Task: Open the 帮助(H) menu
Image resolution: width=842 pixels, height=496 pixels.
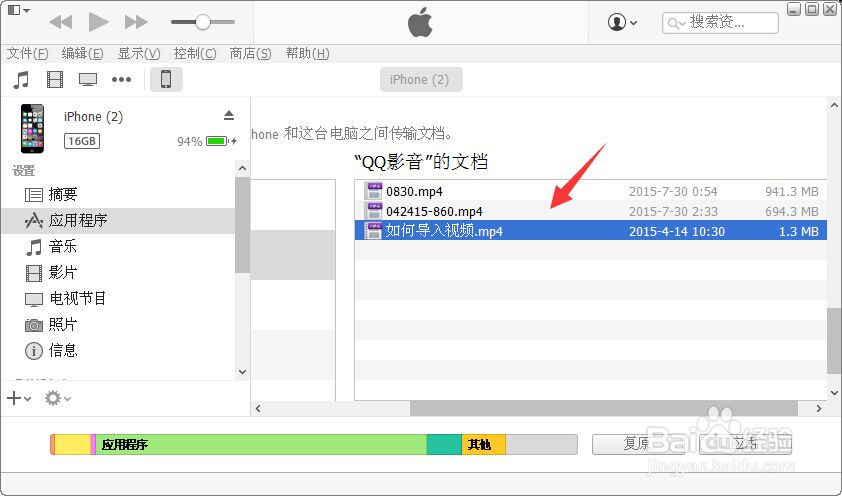Action: click(x=307, y=54)
